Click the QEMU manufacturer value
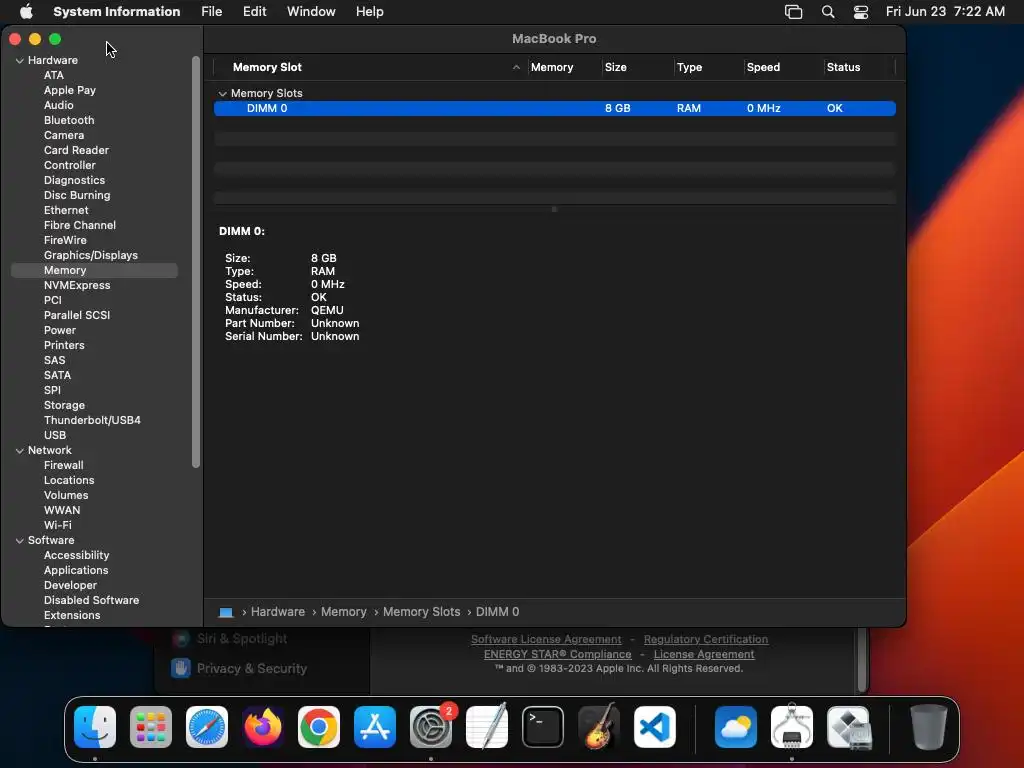 click(327, 310)
